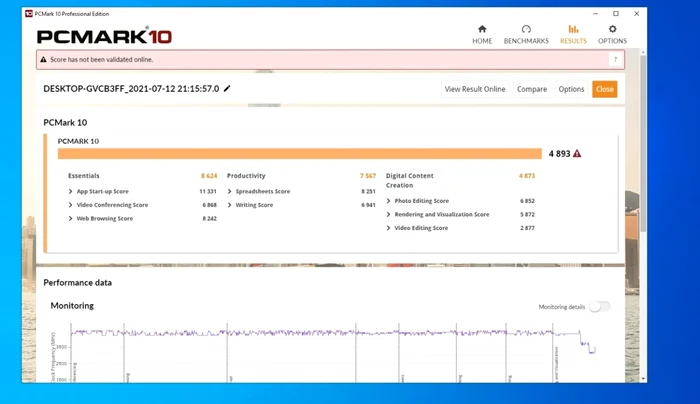Expand Spreadsheets Score row

229,191
